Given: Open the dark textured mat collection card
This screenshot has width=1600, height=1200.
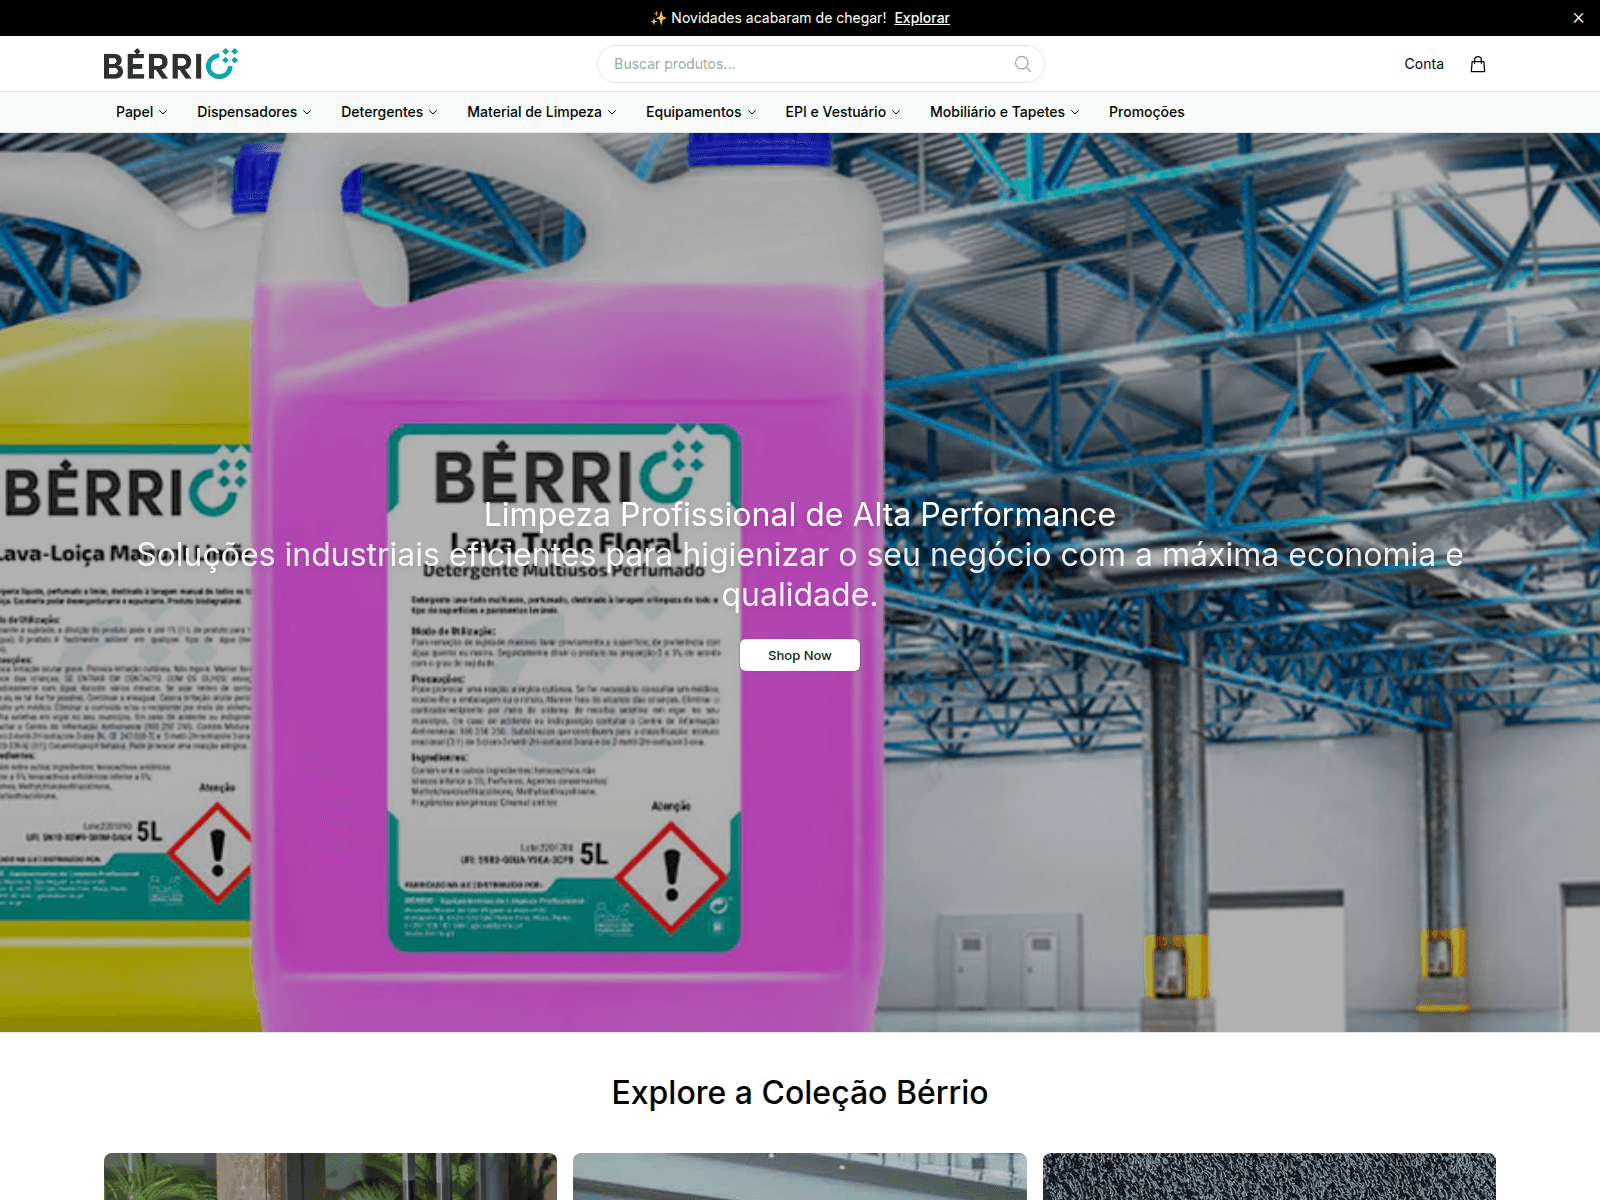Looking at the screenshot, I should (x=1269, y=1176).
